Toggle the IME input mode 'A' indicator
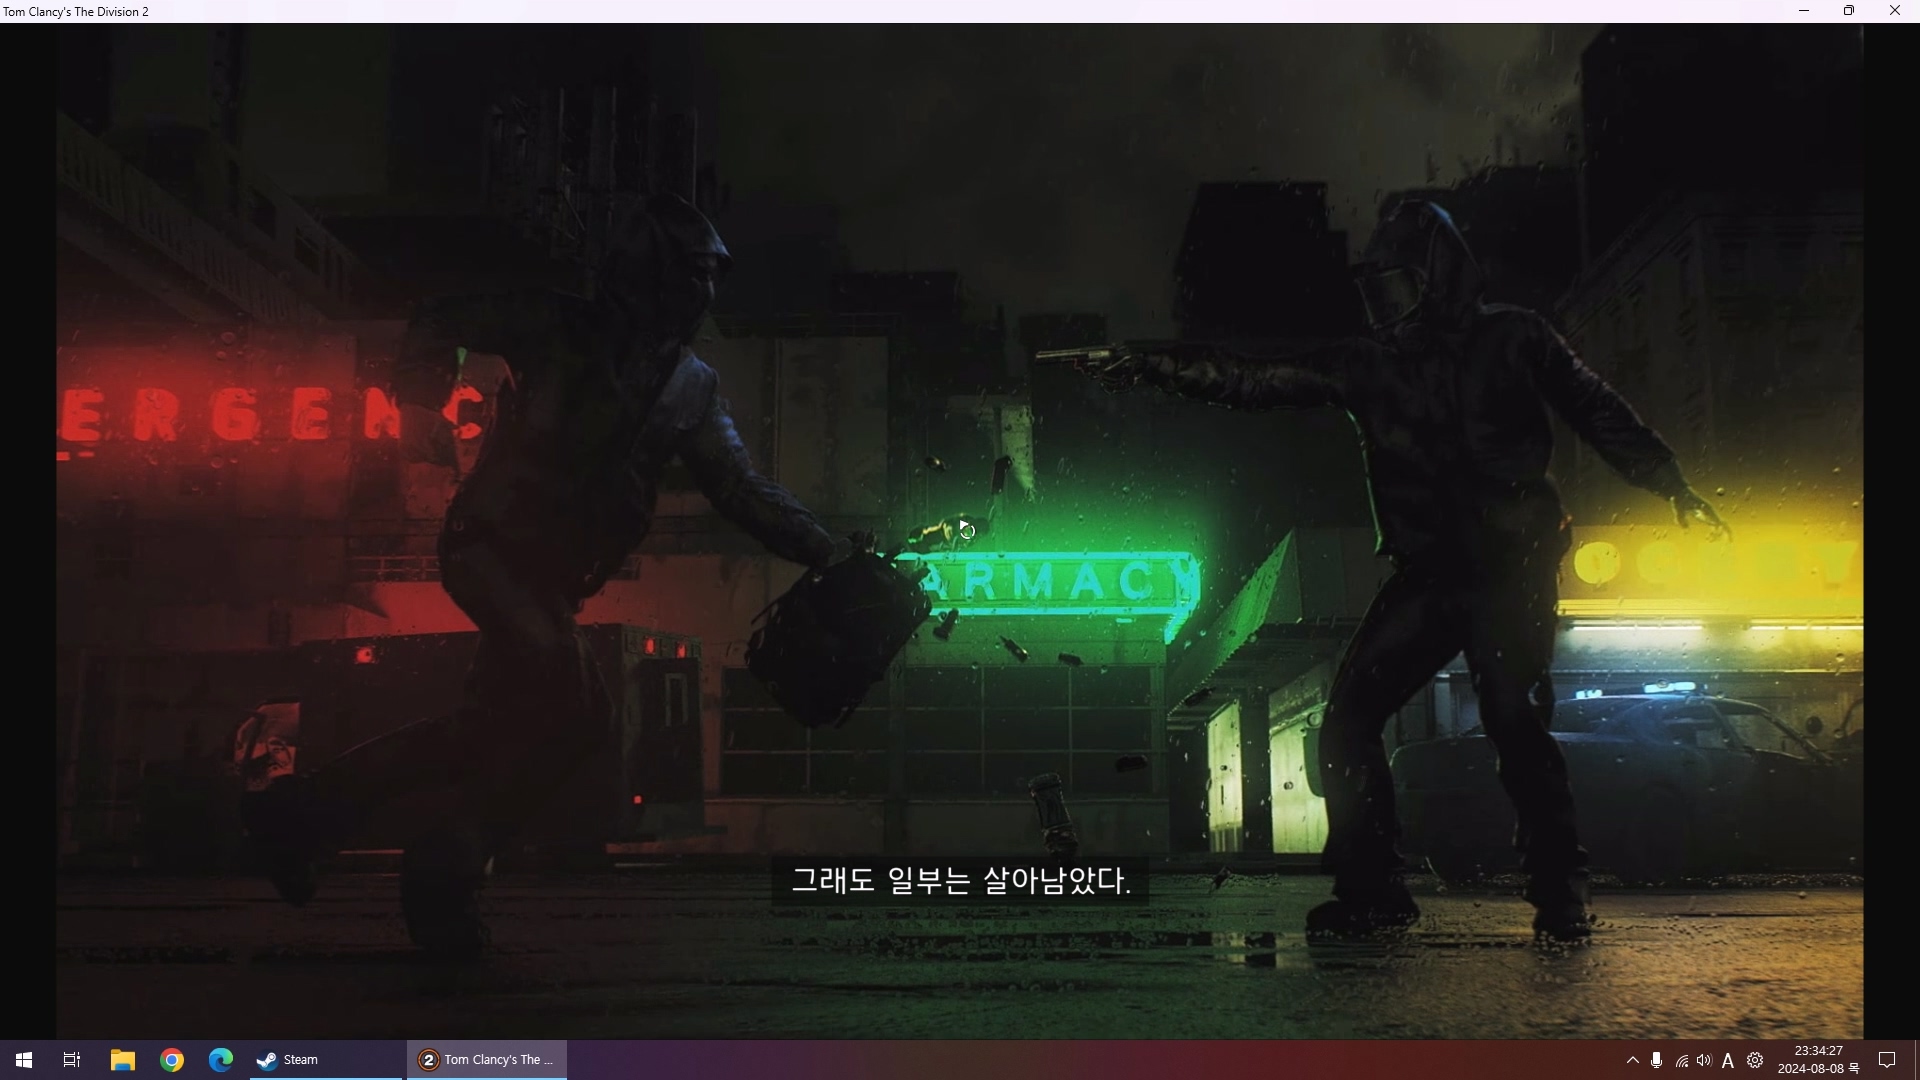The image size is (1920, 1080). [x=1728, y=1061]
